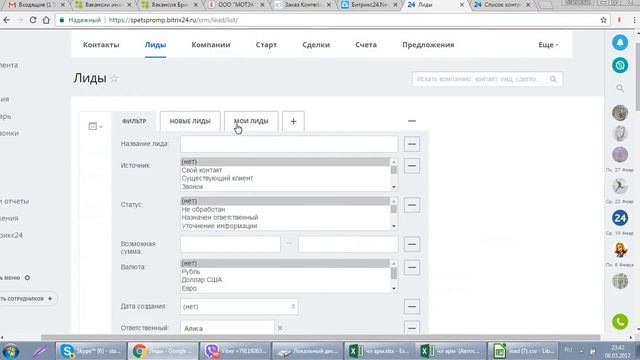Open Viber from the taskbar
The image size is (640, 360).
coord(235,351)
